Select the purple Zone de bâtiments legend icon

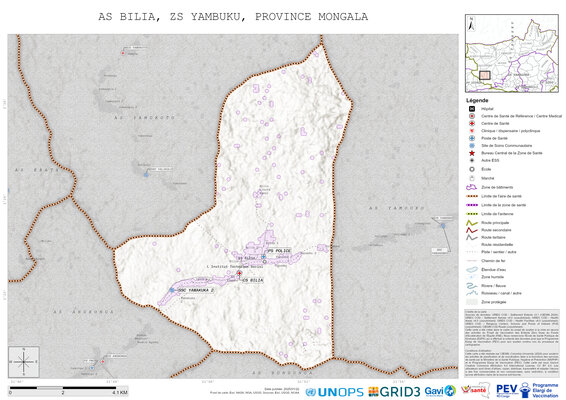point(472,187)
